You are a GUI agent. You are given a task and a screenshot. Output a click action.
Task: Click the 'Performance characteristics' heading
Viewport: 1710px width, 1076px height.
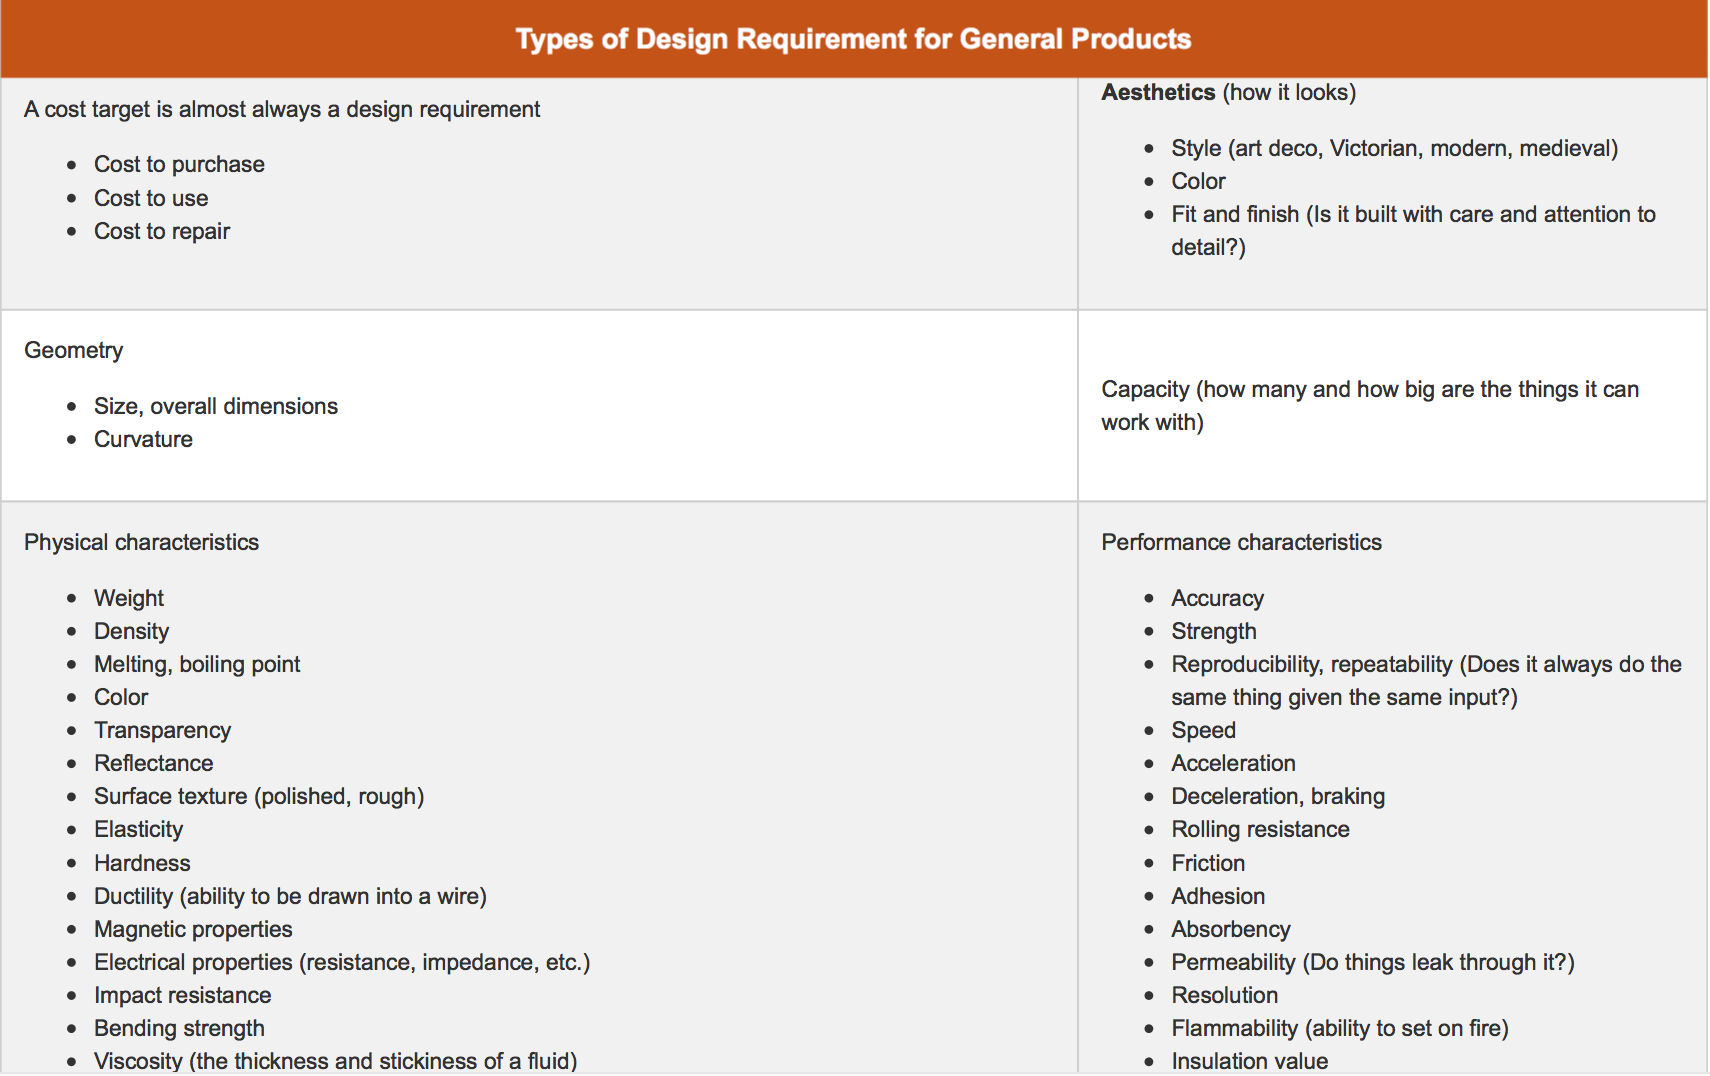pyautogui.click(x=1241, y=542)
